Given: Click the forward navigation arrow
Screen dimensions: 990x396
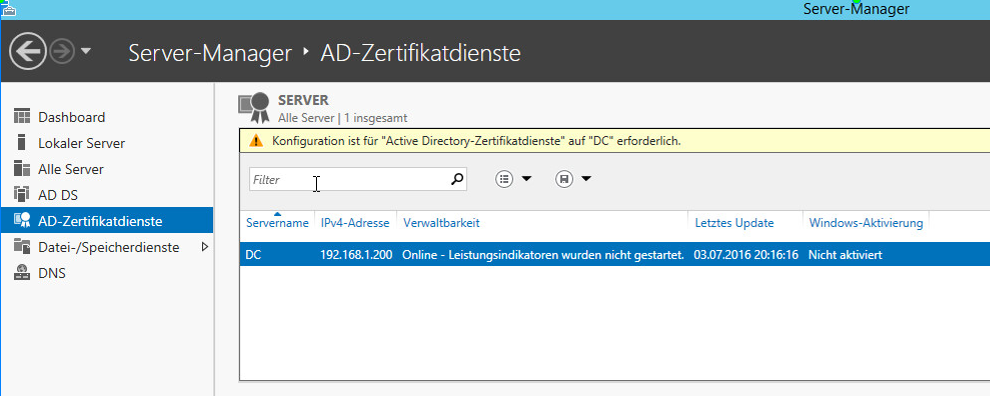Looking at the screenshot, I should pos(62,52).
